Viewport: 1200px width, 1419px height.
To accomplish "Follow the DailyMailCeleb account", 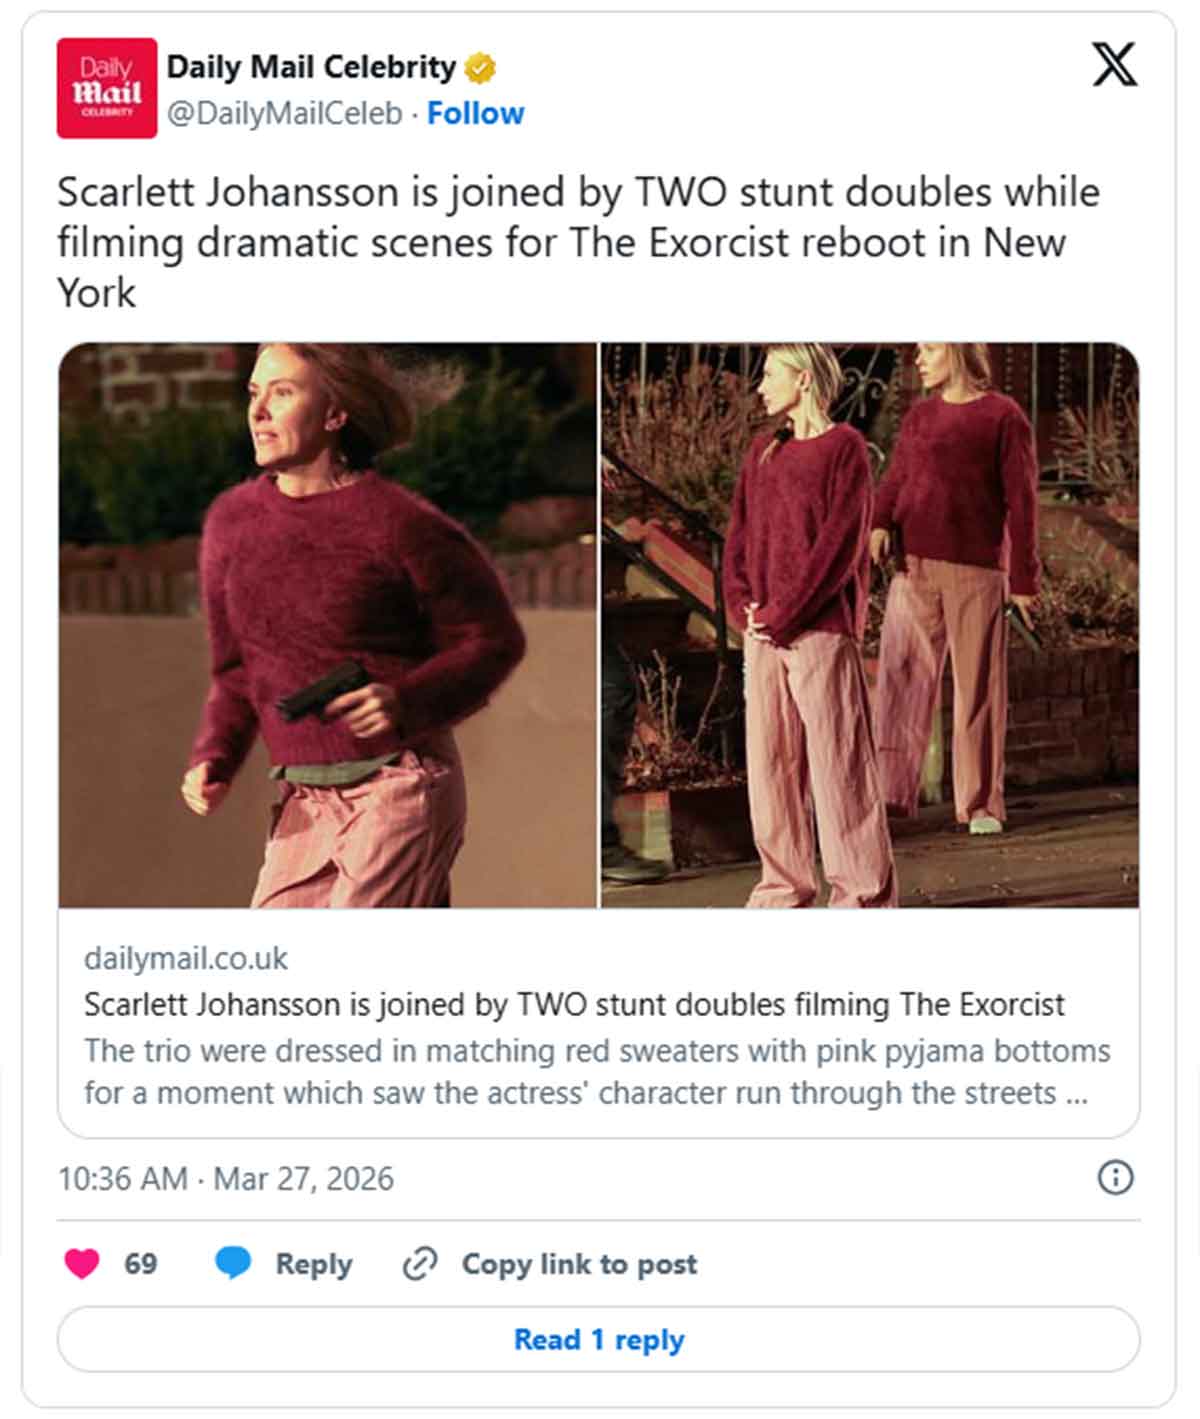I will click(475, 114).
